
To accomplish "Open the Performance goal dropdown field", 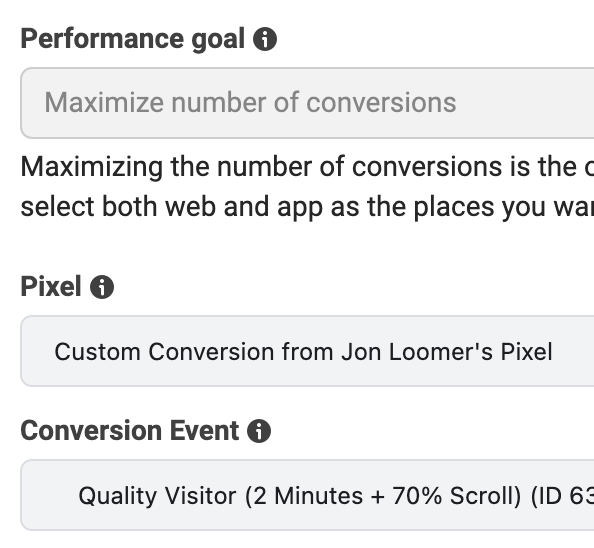I will 307,103.
